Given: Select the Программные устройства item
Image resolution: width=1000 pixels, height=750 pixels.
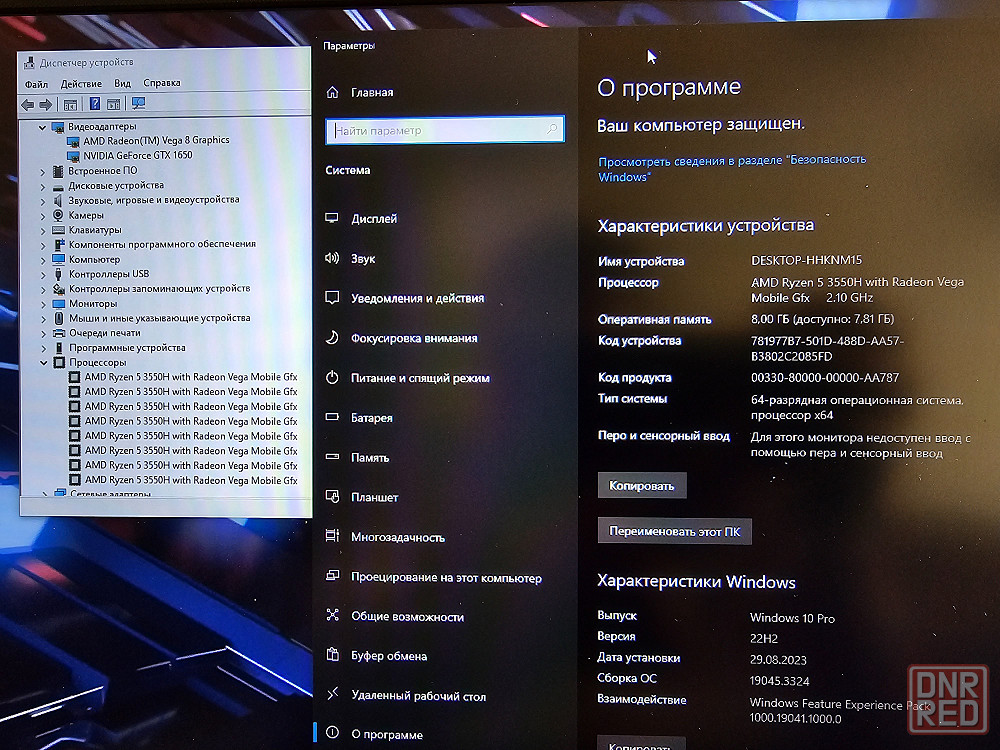Looking at the screenshot, I should tap(128, 348).
